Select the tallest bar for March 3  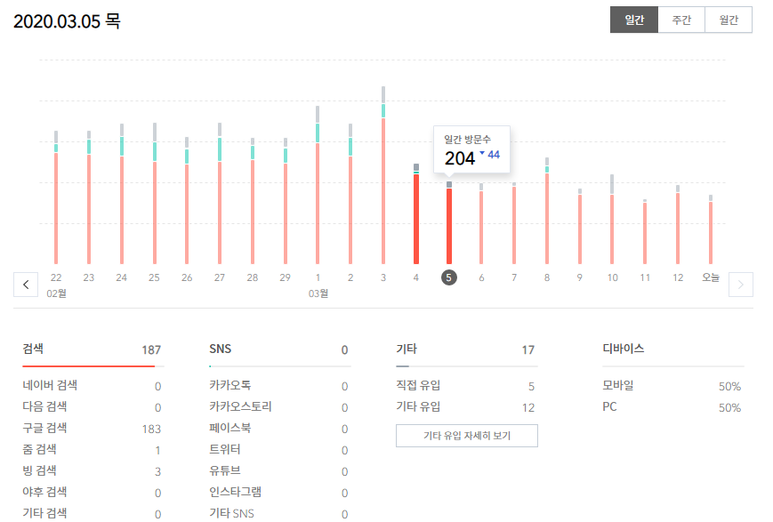click(383, 175)
